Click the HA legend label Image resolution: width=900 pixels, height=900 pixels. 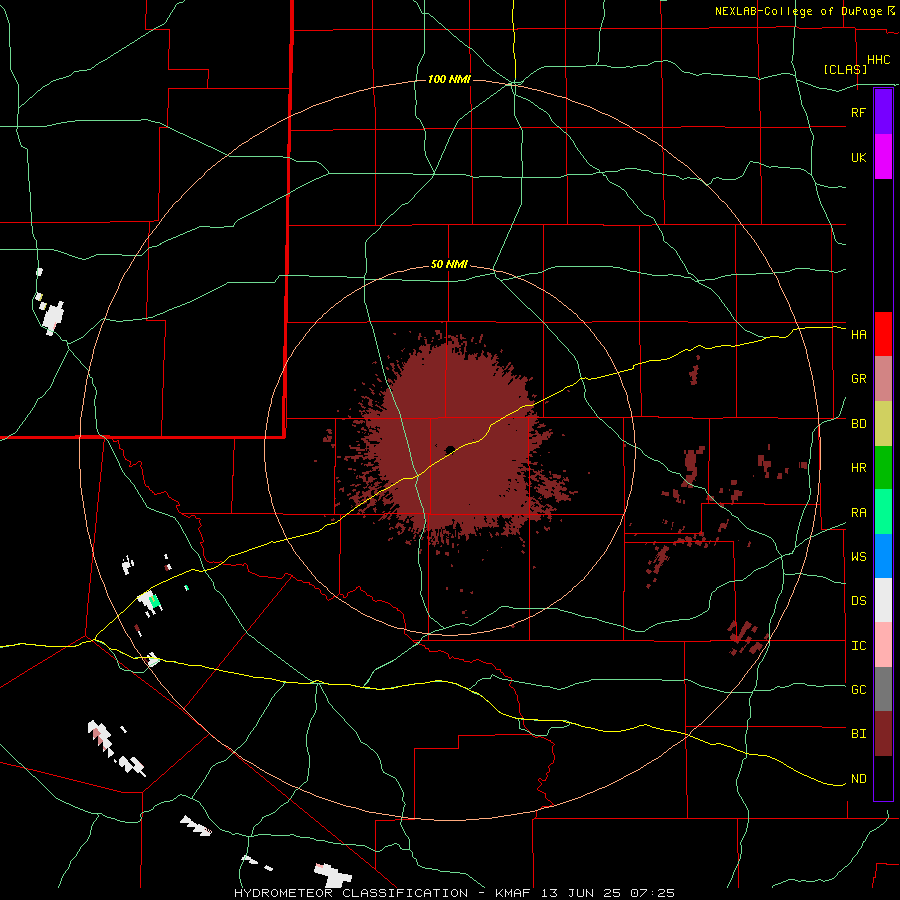pos(858,334)
